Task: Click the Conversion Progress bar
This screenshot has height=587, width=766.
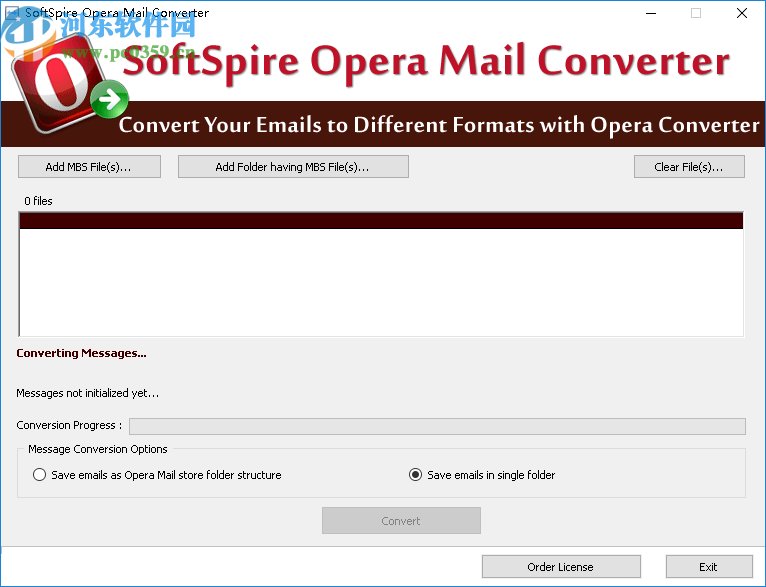Action: [437, 426]
